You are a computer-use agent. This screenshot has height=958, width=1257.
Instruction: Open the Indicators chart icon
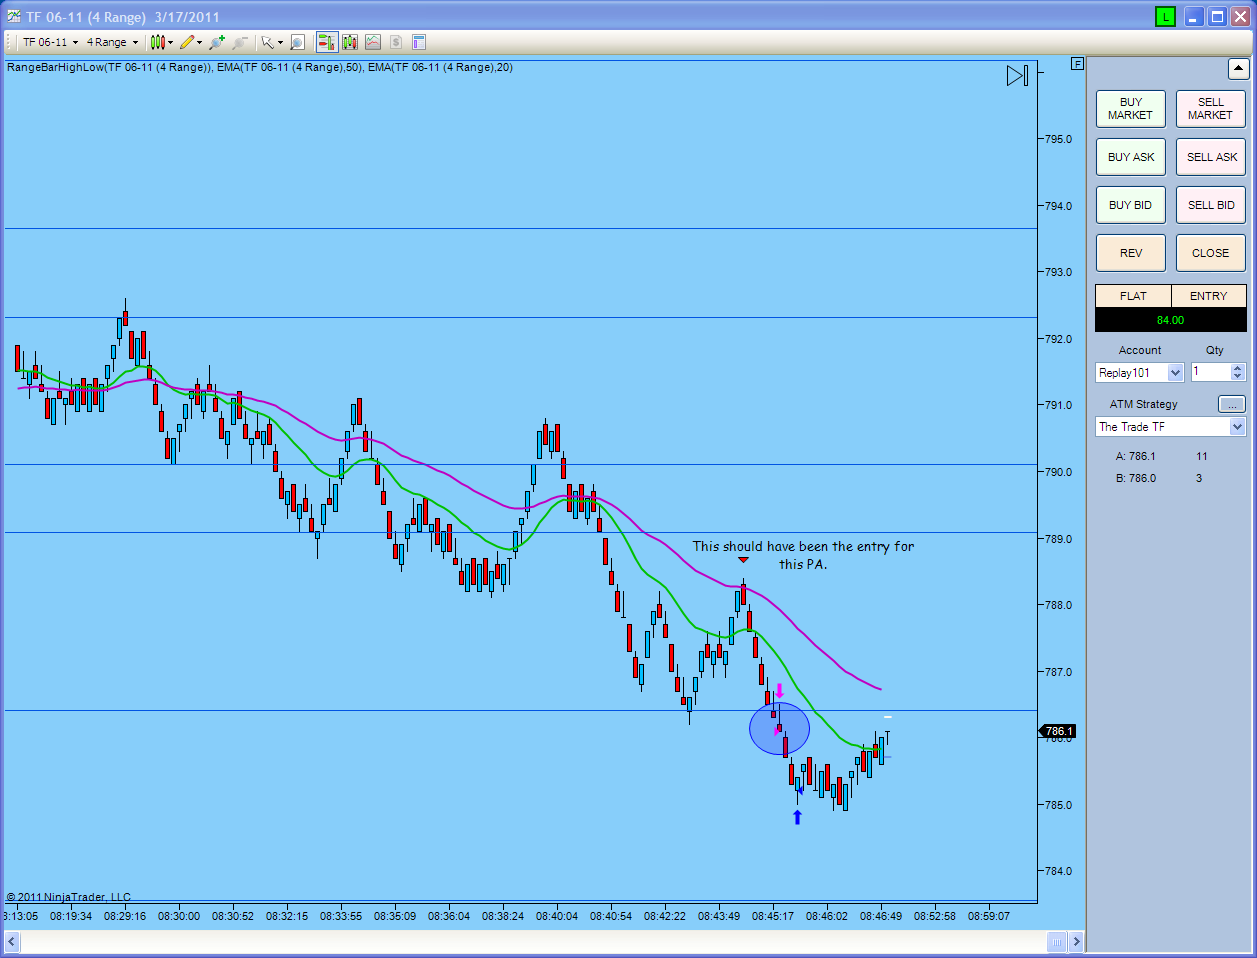373,42
